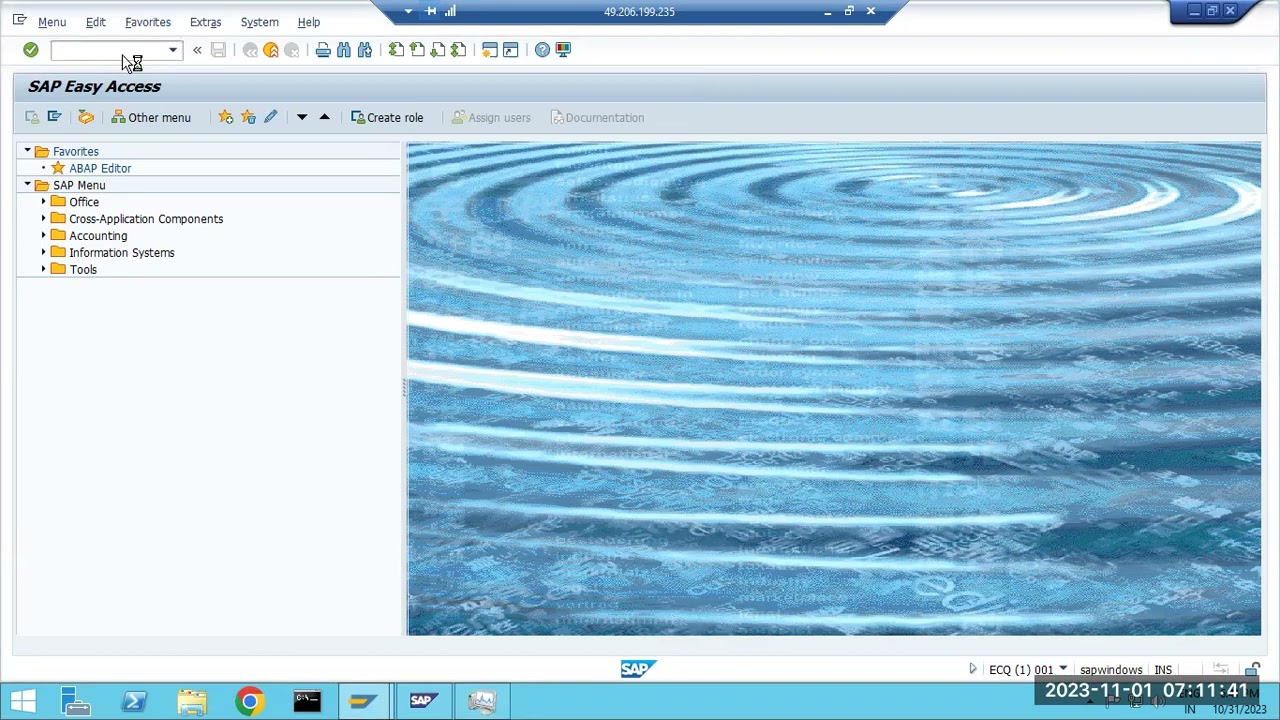Viewport: 1280px width, 720px height.
Task: Open the Help menu
Action: point(309,22)
